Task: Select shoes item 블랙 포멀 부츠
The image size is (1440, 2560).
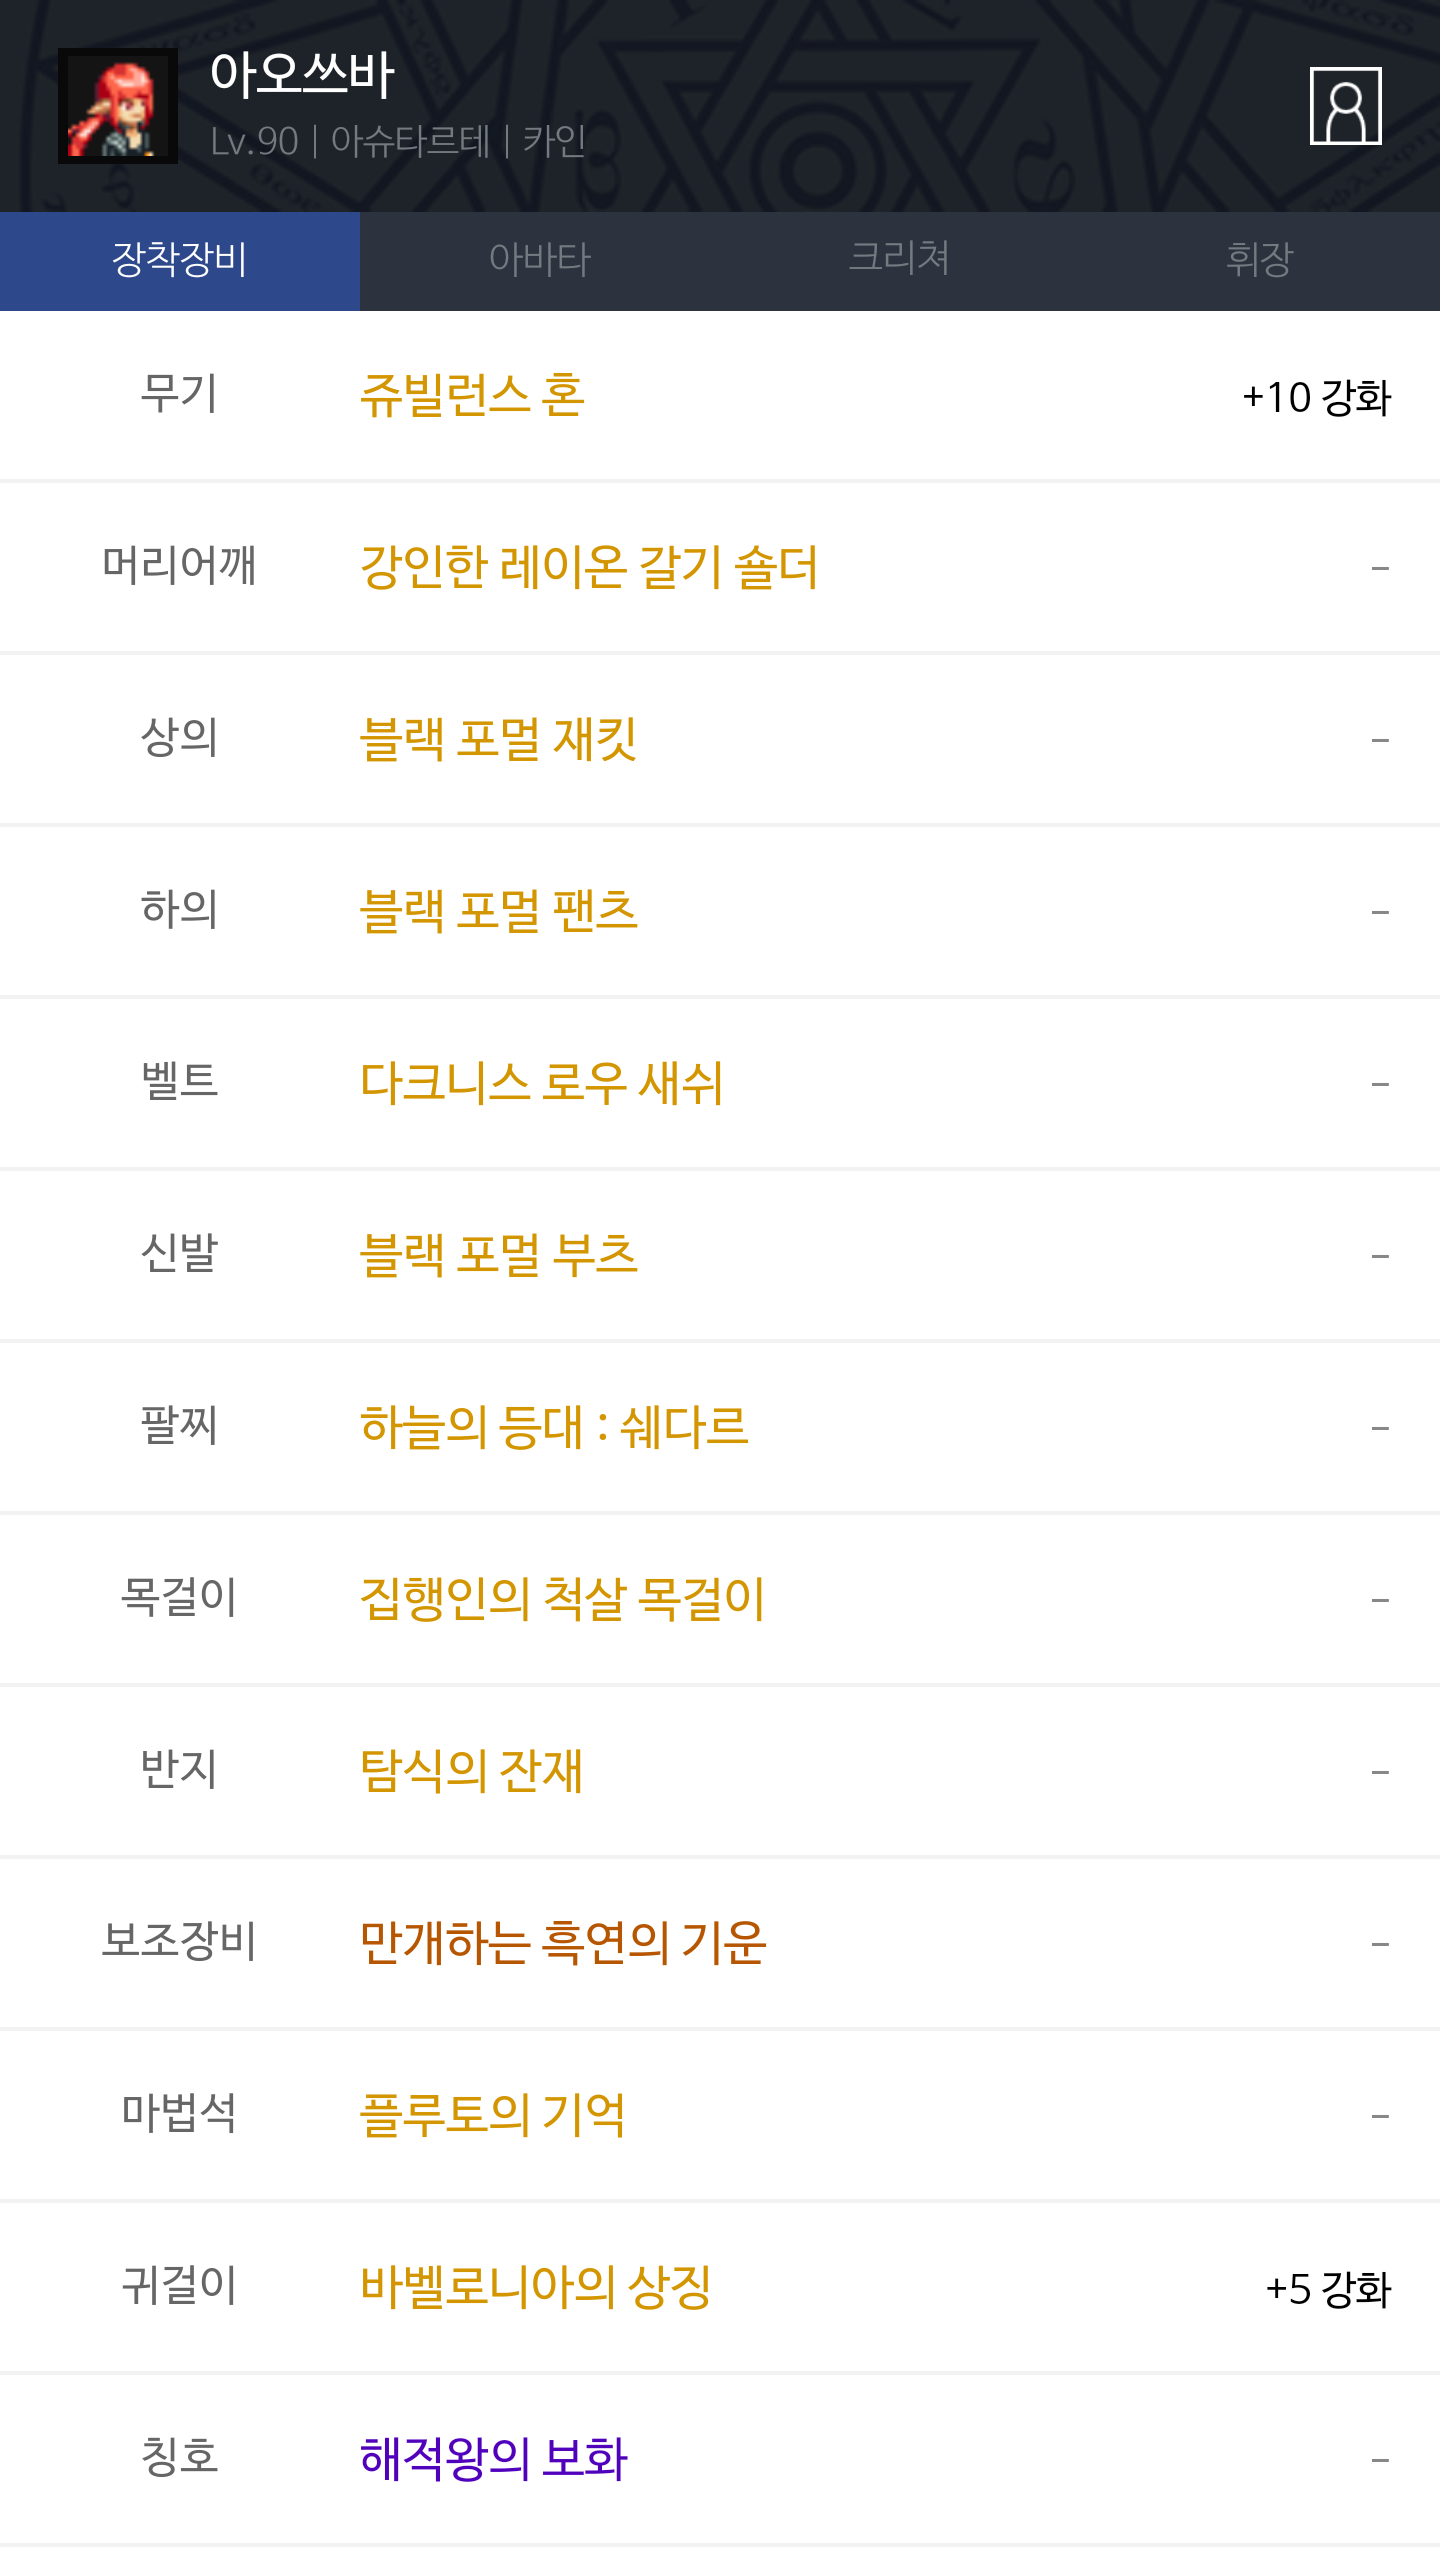Action: 498,1256
